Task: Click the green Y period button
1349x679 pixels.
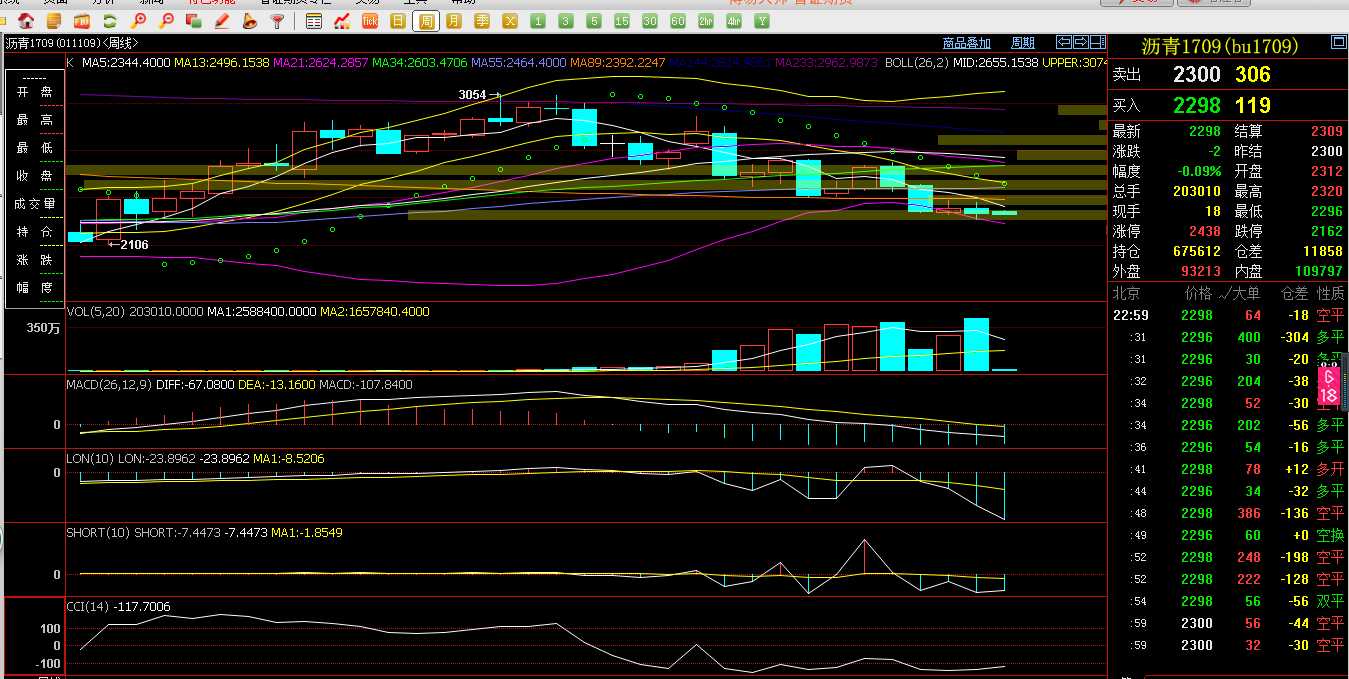Action: (762, 20)
